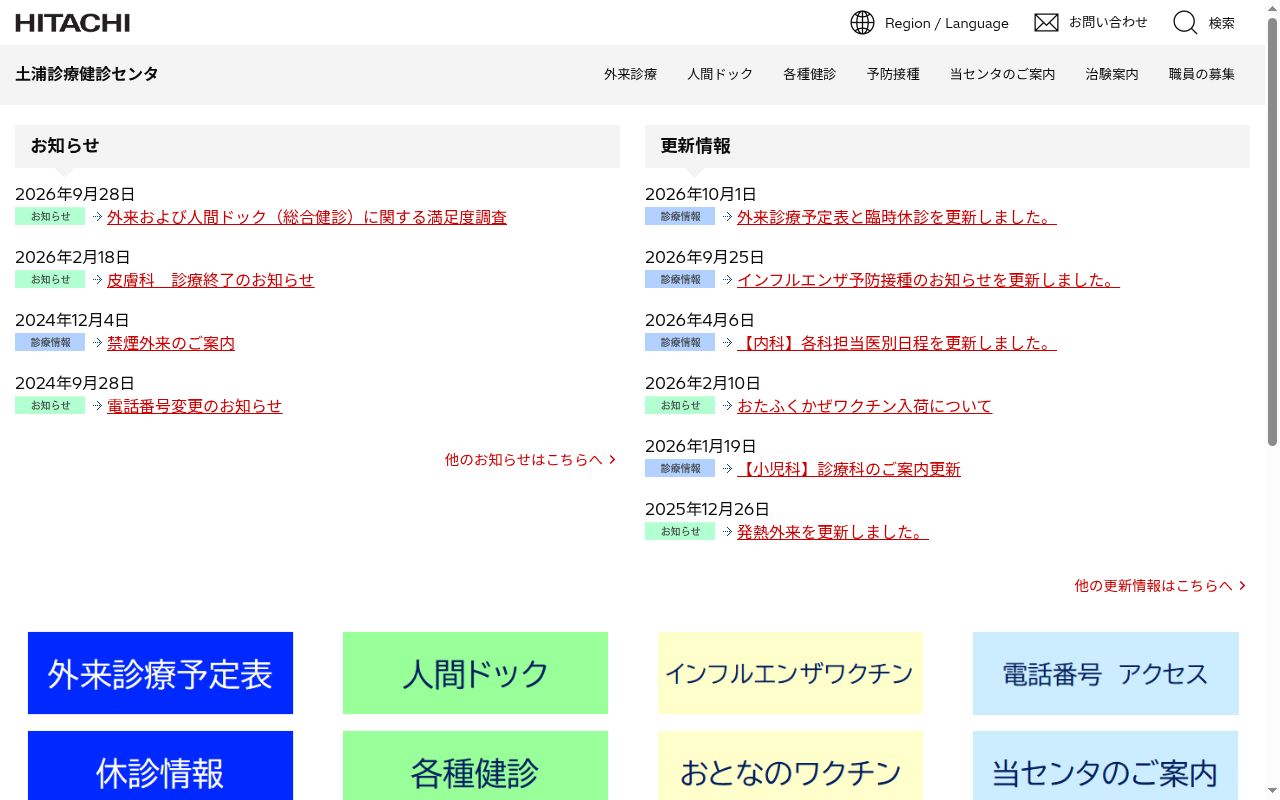Open the 外来診療 menu item
This screenshot has height=800, width=1280.
click(x=630, y=74)
